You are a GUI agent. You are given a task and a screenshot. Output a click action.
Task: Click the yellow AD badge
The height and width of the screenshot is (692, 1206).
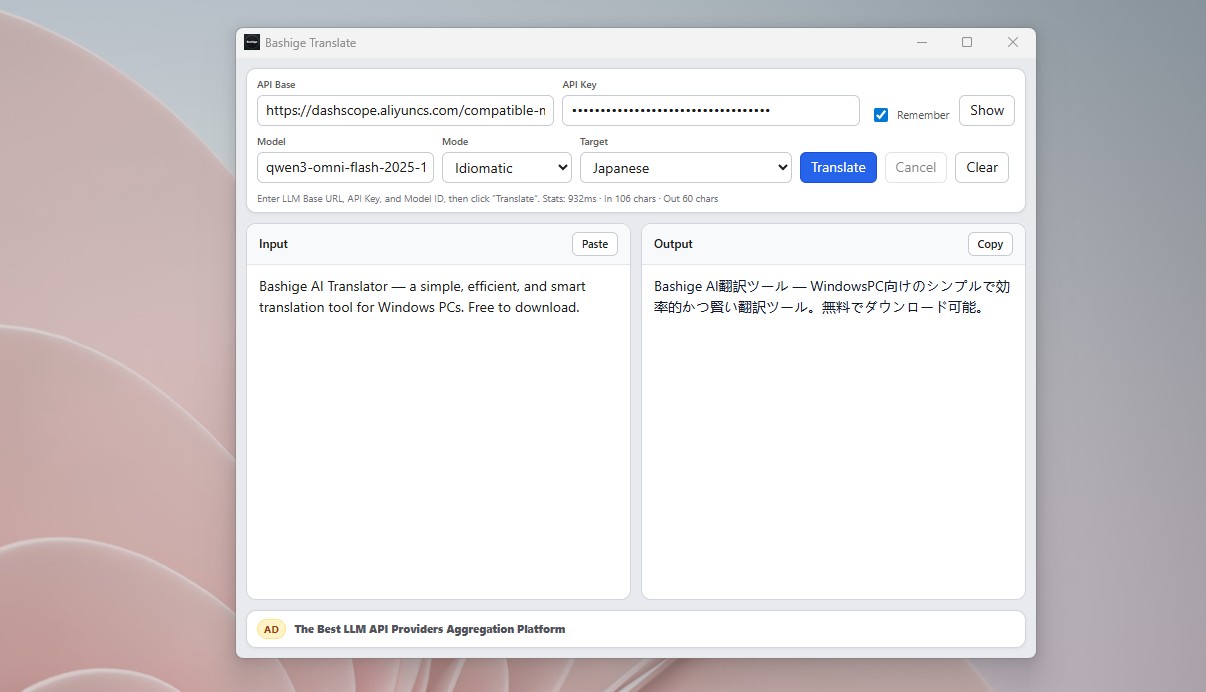[271, 629]
